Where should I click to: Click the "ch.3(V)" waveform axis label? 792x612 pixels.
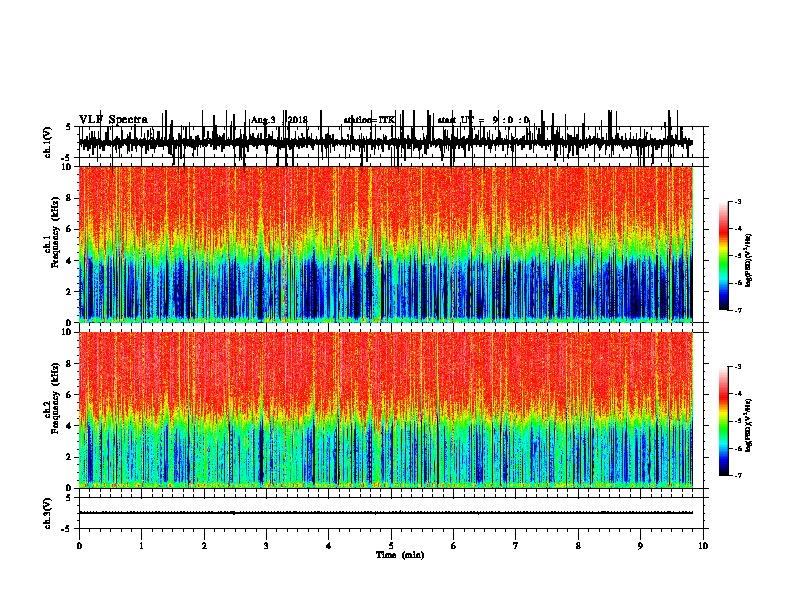[x=48, y=514]
